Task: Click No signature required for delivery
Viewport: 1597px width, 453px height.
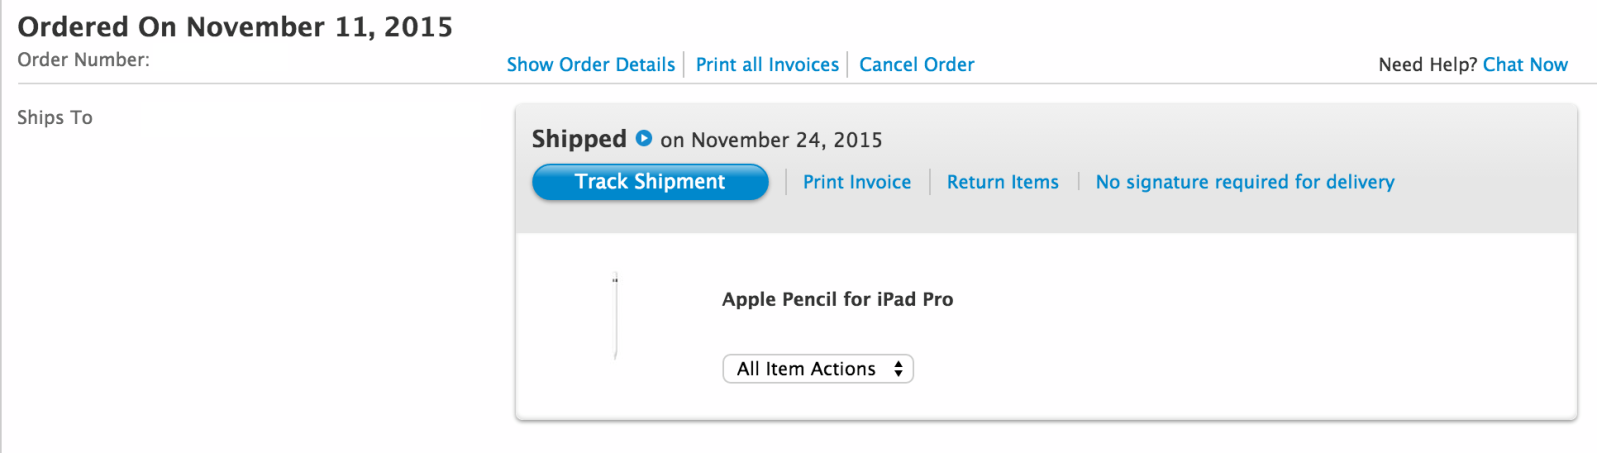Action: click(1245, 182)
